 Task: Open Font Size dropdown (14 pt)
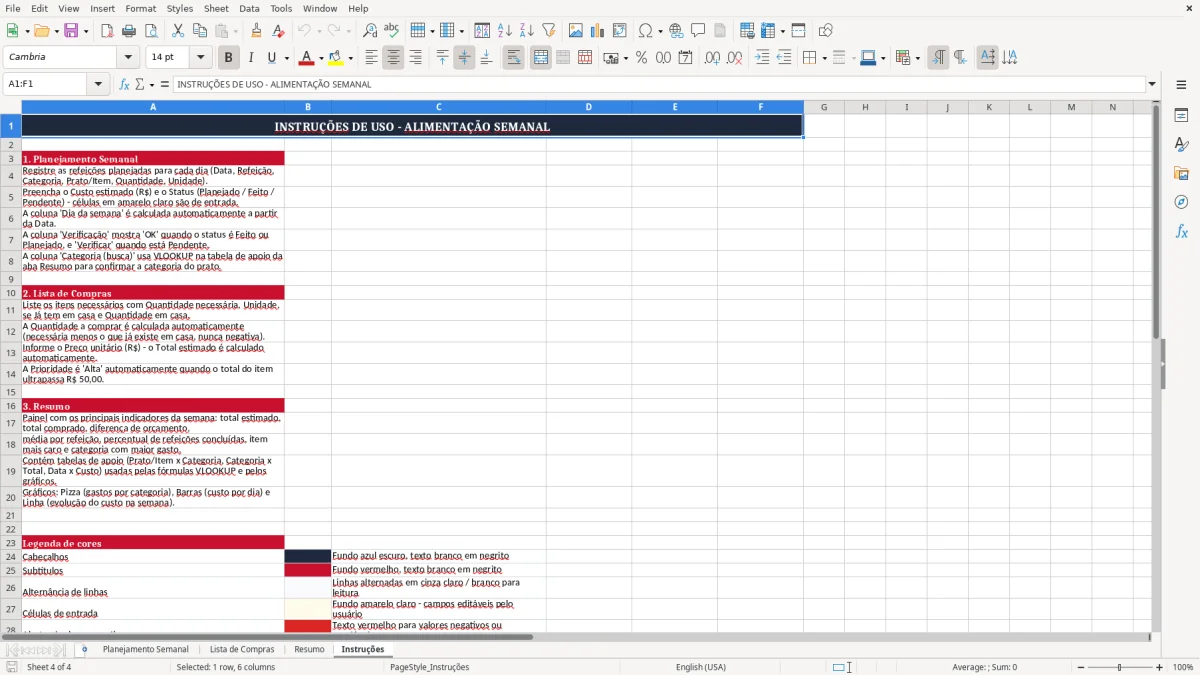pos(200,58)
